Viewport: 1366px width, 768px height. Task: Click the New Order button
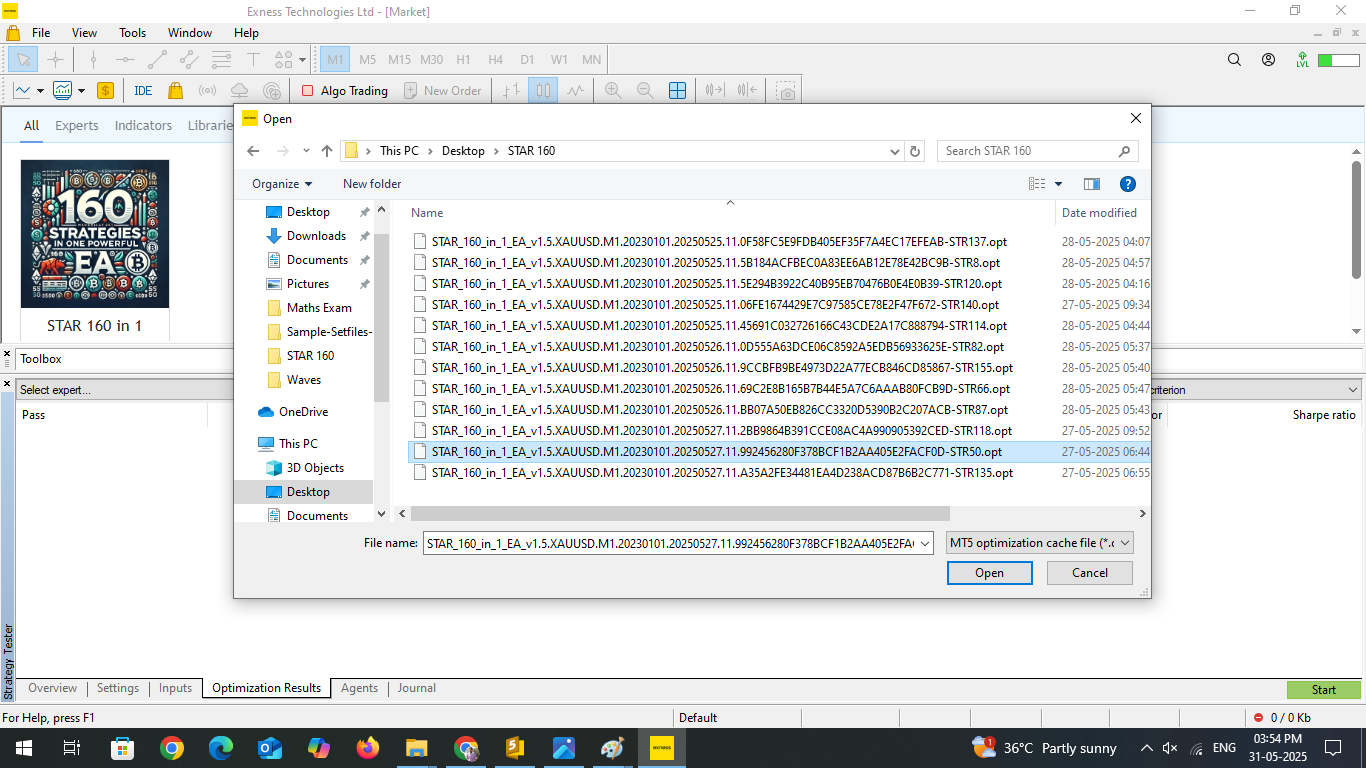click(x=443, y=90)
